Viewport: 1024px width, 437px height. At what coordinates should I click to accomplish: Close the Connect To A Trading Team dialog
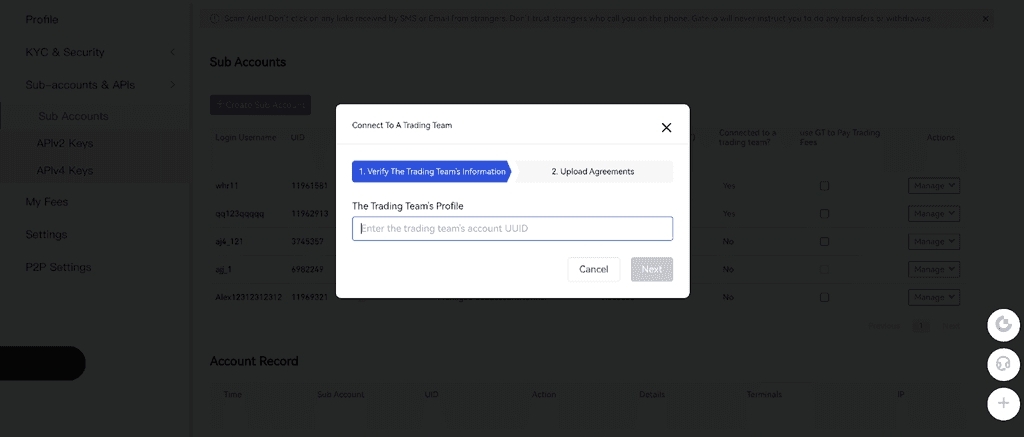(666, 127)
